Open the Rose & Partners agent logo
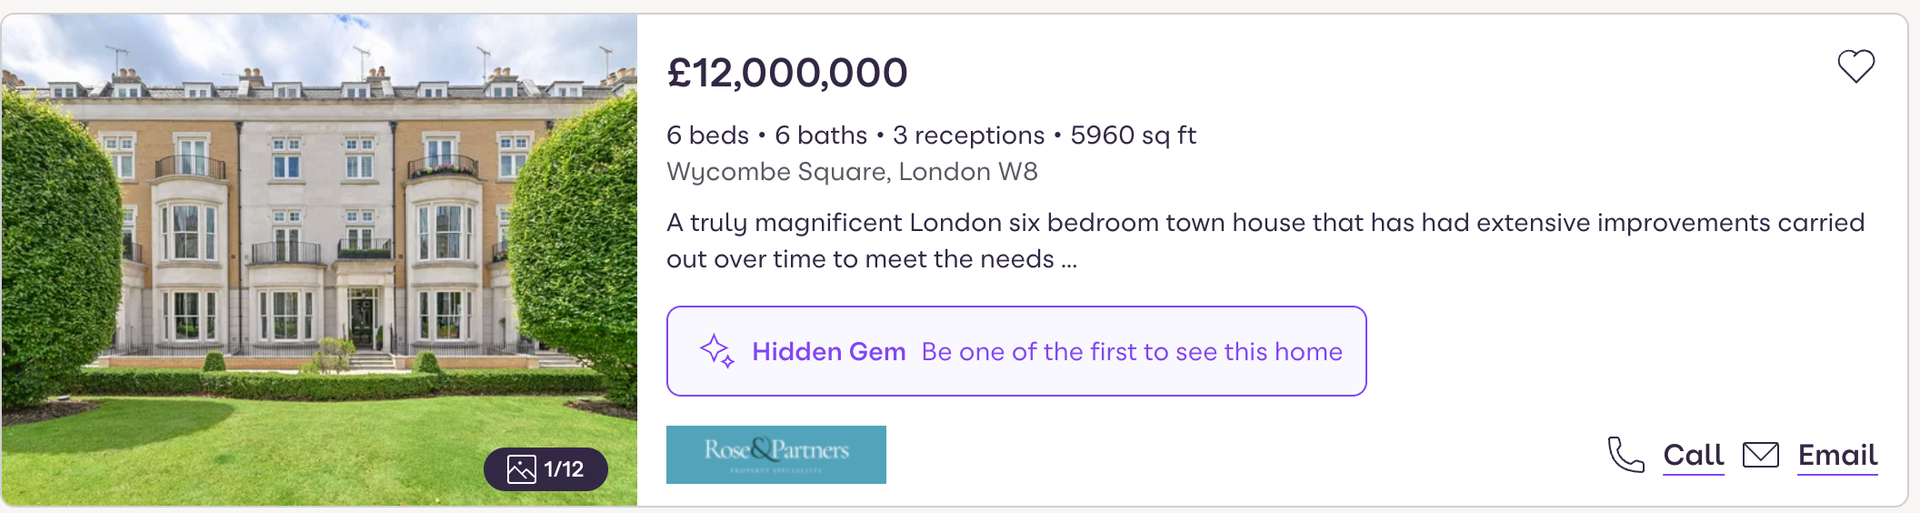Image resolution: width=1920 pixels, height=513 pixels. [776, 455]
